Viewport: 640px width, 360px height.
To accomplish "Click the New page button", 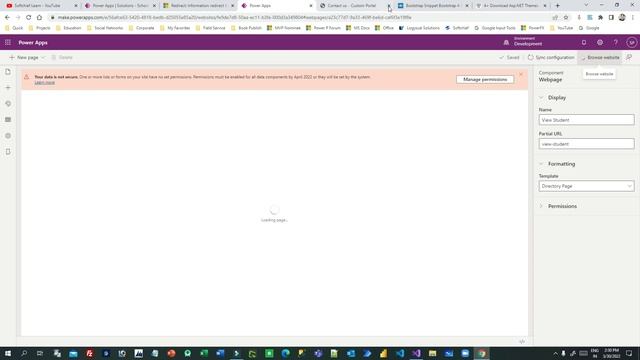I will click(x=24, y=58).
